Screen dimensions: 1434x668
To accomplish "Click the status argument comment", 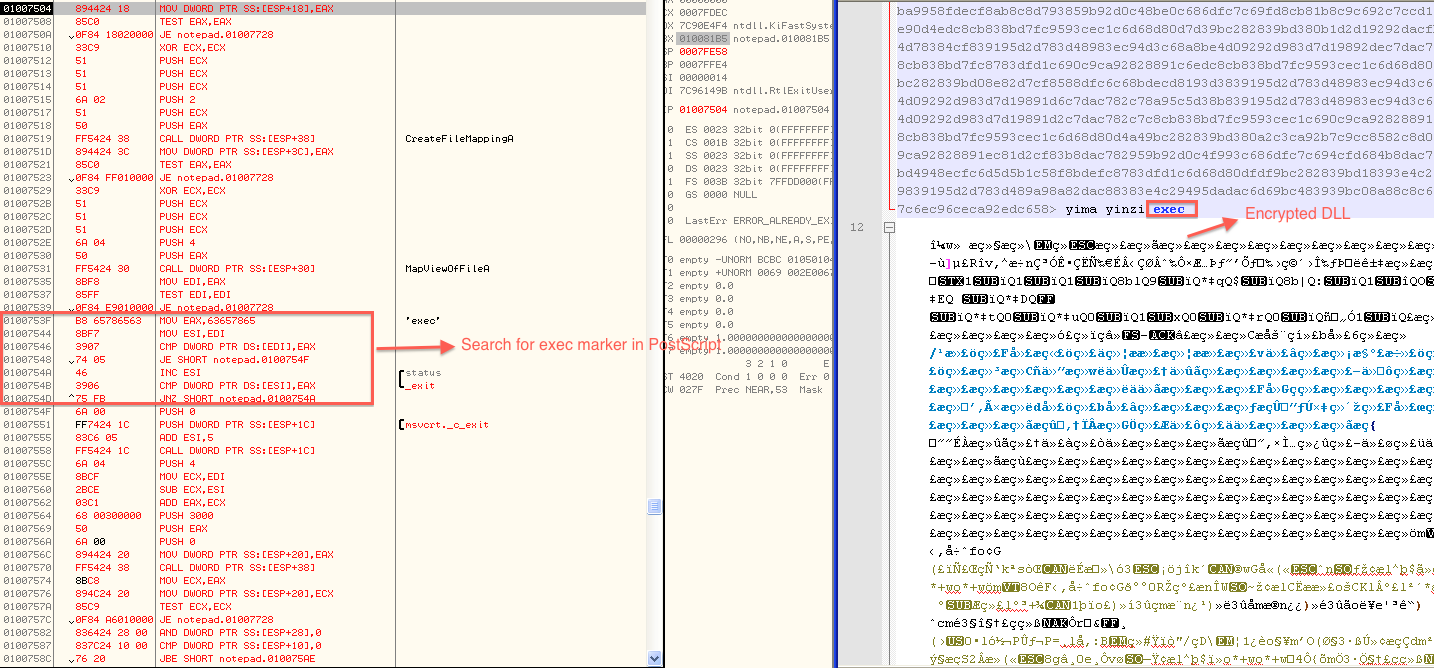I will point(423,372).
